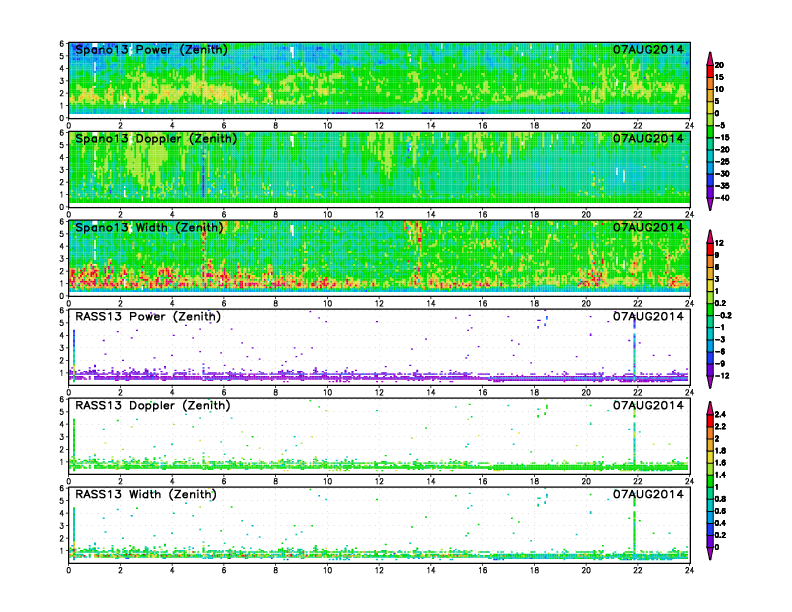Screen dimensions: 792x612
Task: Click the '0.4' label on the bottom colorbar
Action: (720, 523)
